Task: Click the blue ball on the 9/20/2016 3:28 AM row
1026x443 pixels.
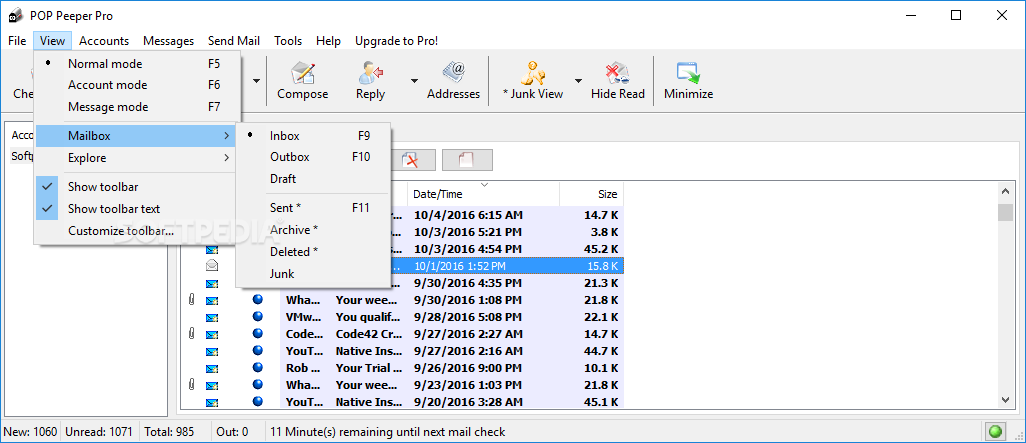Action: [x=258, y=401]
